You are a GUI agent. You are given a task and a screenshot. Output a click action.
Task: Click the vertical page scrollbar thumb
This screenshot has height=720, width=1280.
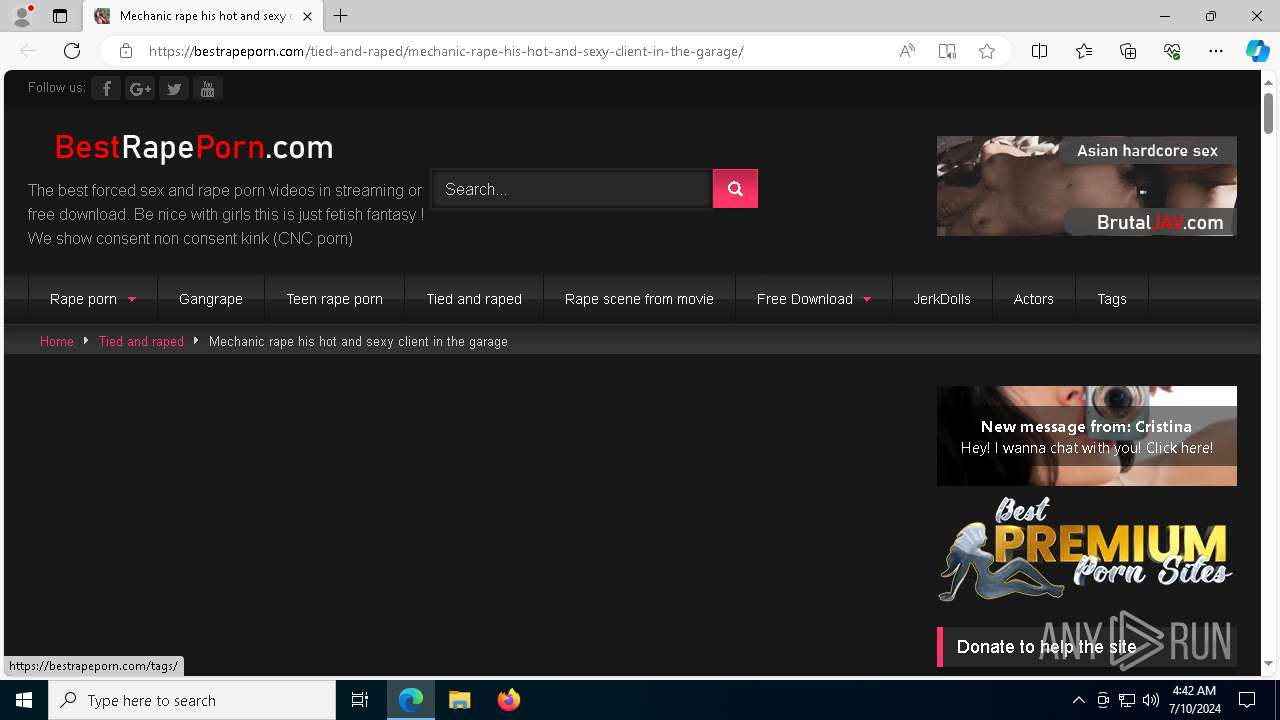(x=1269, y=113)
